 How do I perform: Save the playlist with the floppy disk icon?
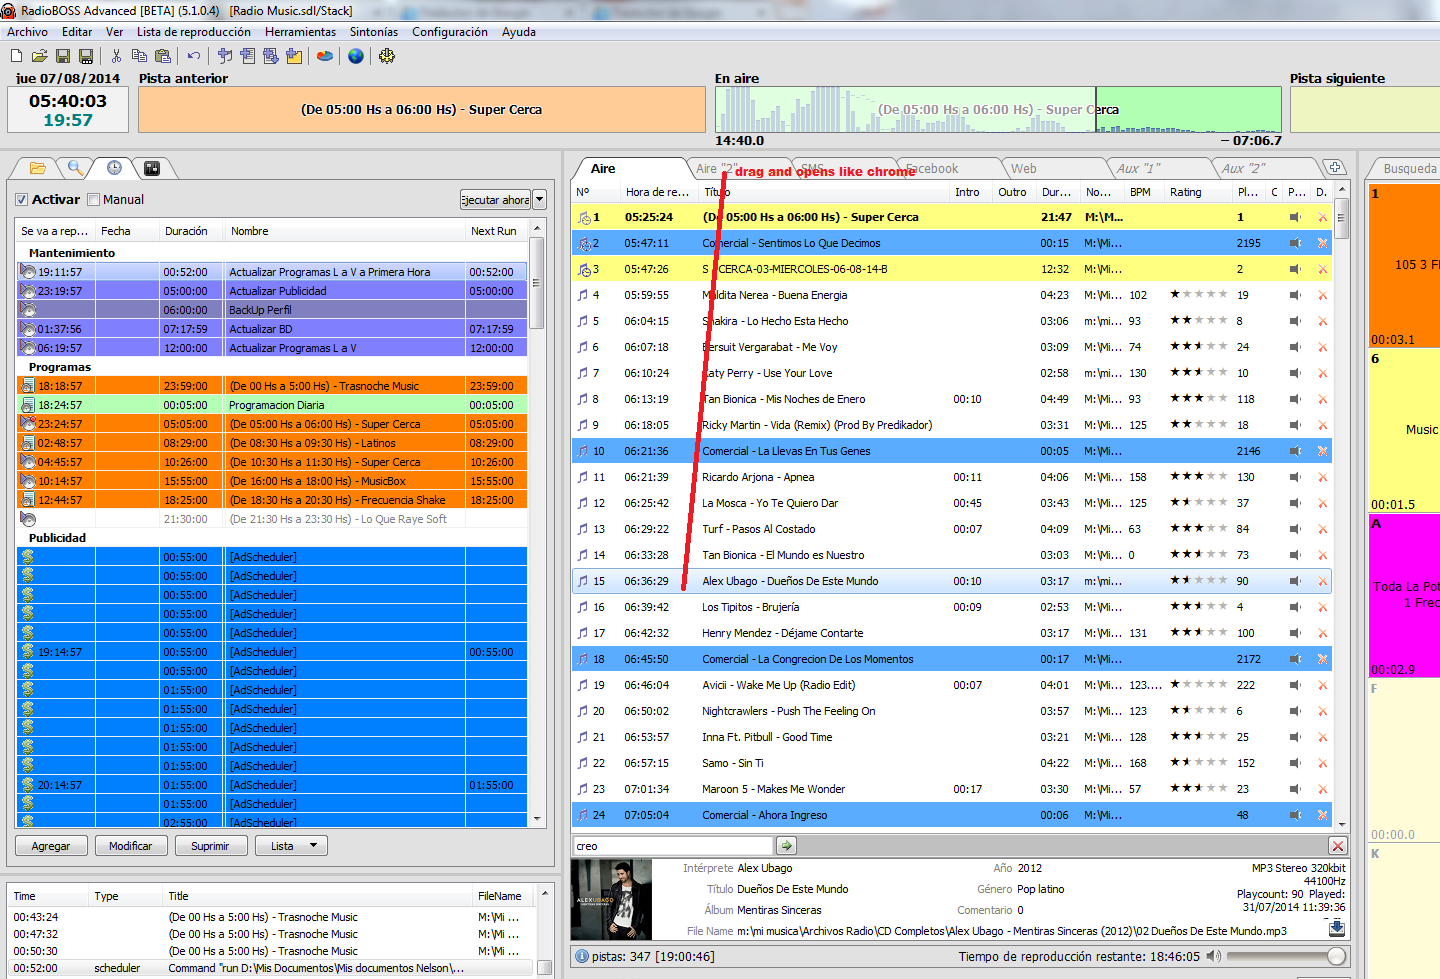pos(63,56)
